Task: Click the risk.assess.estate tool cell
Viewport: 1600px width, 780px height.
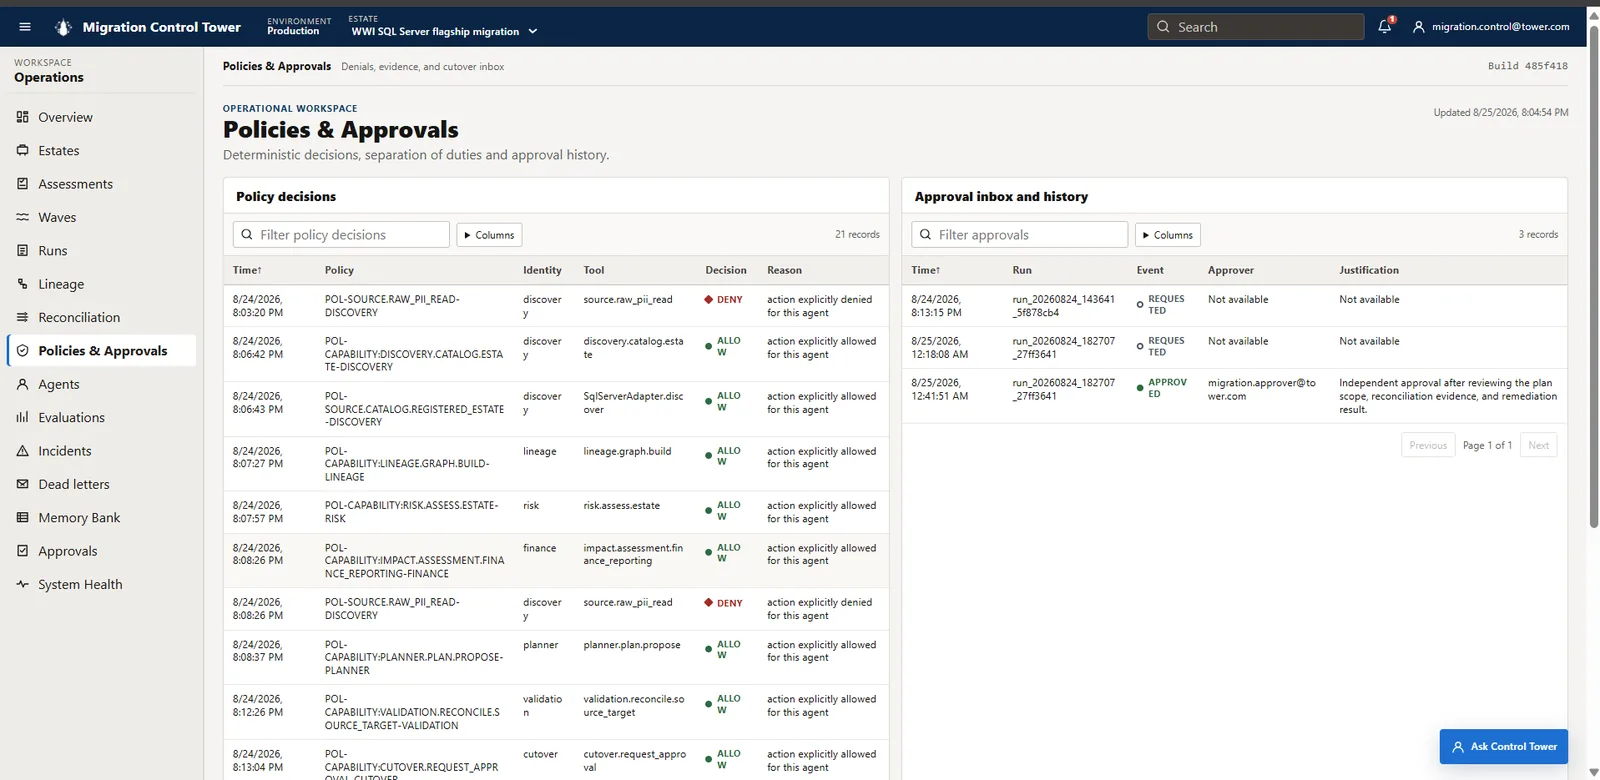Action: point(622,506)
